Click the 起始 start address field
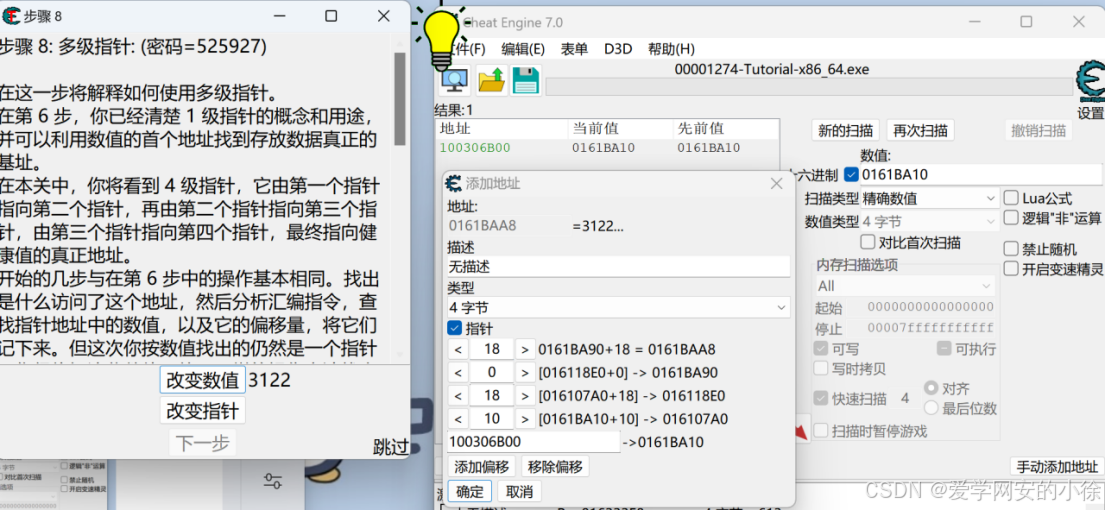Screen dimensions: 1105x510 pyautogui.click(x=930, y=307)
